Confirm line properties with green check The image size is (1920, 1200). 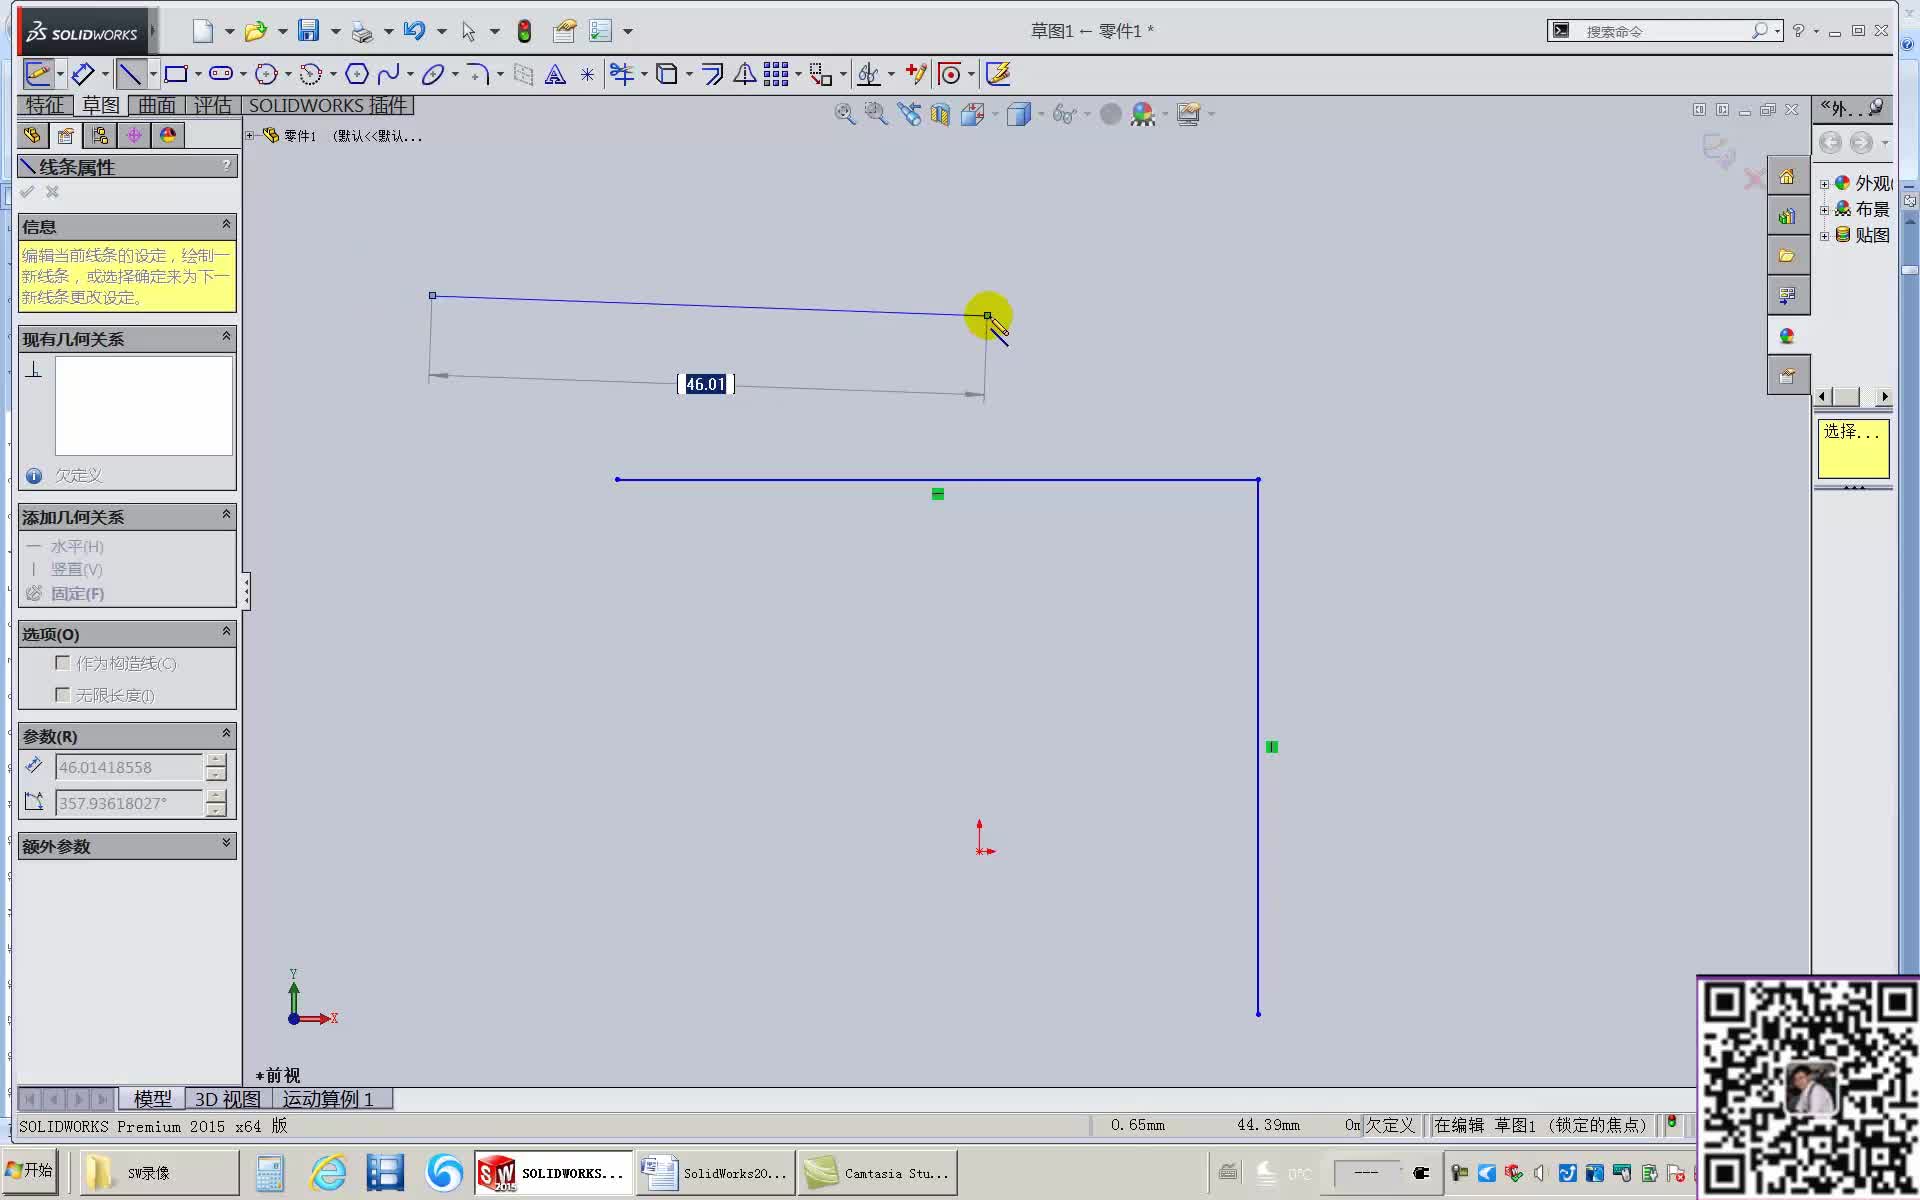tap(27, 192)
